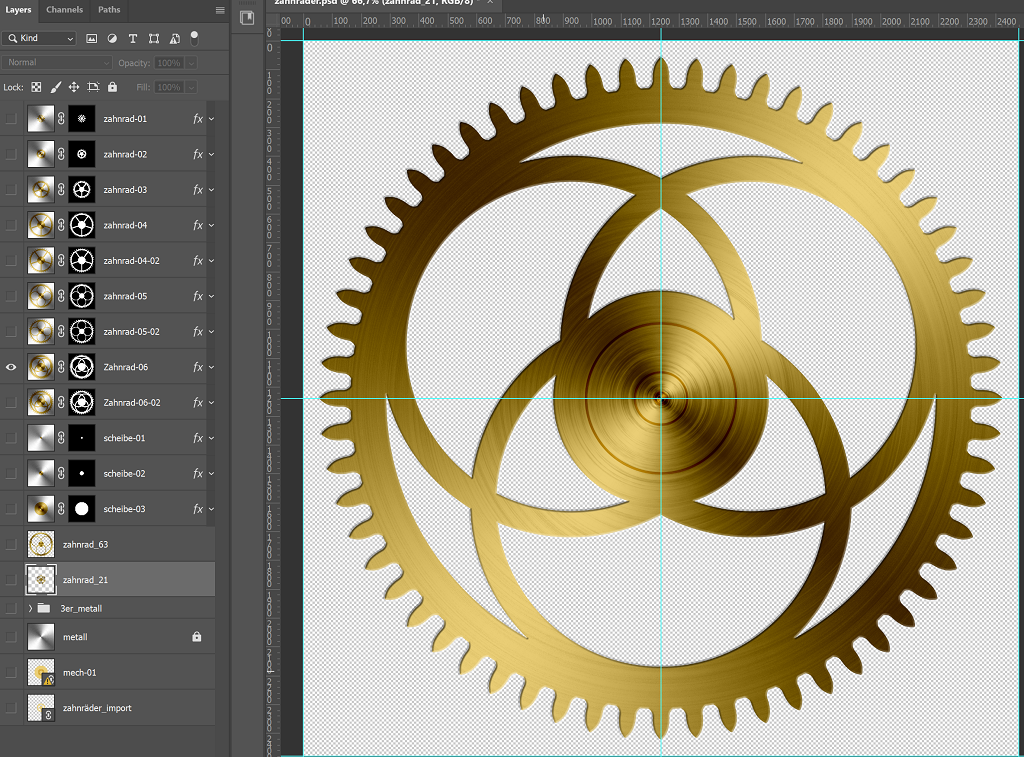Screen dimensions: 1024x757
Task: Filter layers by smart objects icon
Action: click(x=174, y=39)
